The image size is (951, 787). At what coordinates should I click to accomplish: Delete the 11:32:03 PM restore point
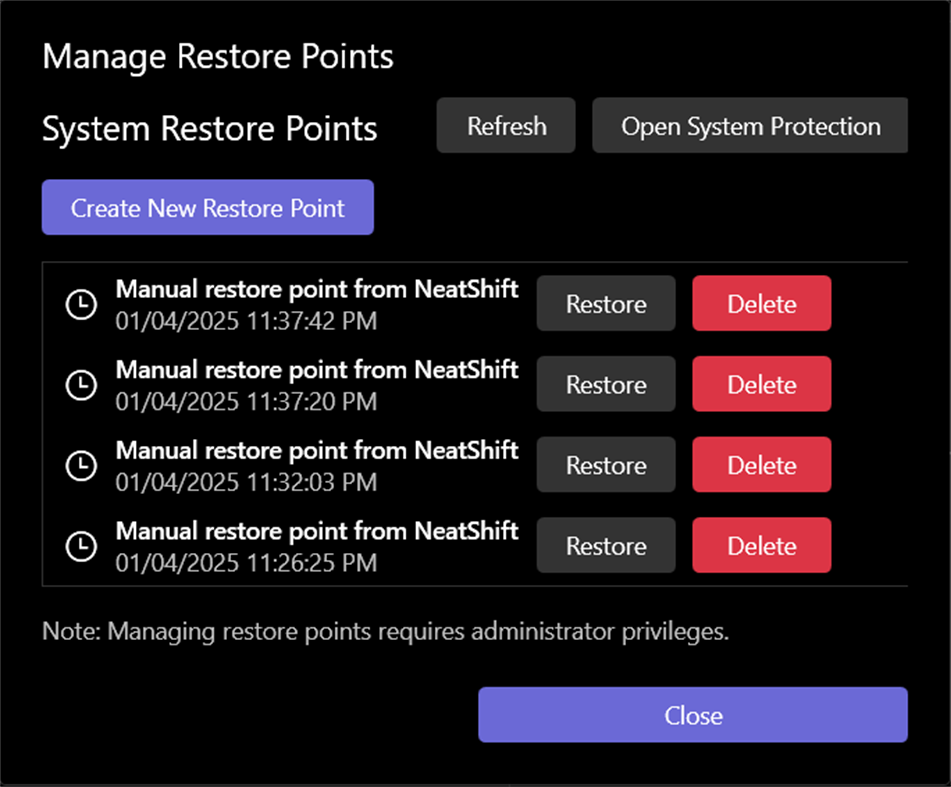[x=761, y=465]
